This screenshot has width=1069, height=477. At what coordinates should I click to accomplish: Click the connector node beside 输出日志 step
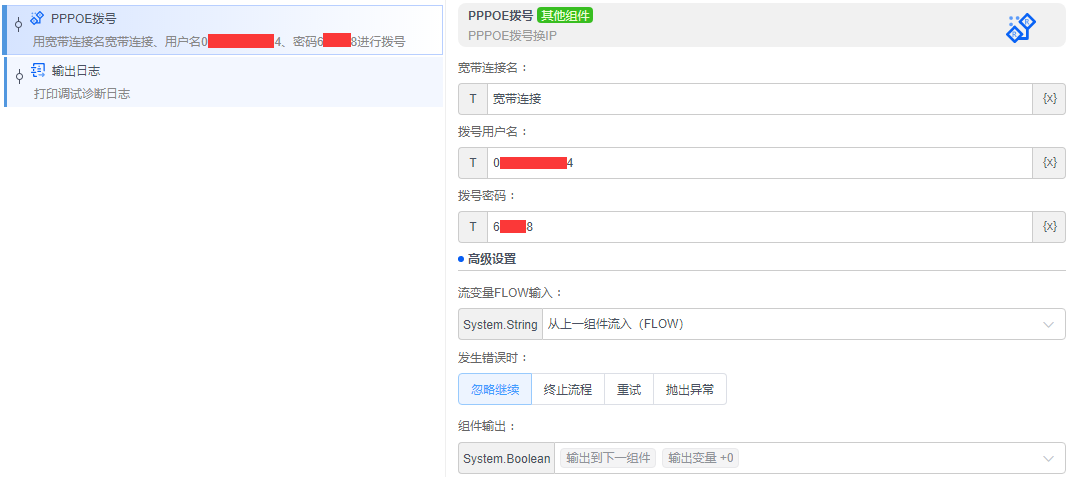click(19, 76)
